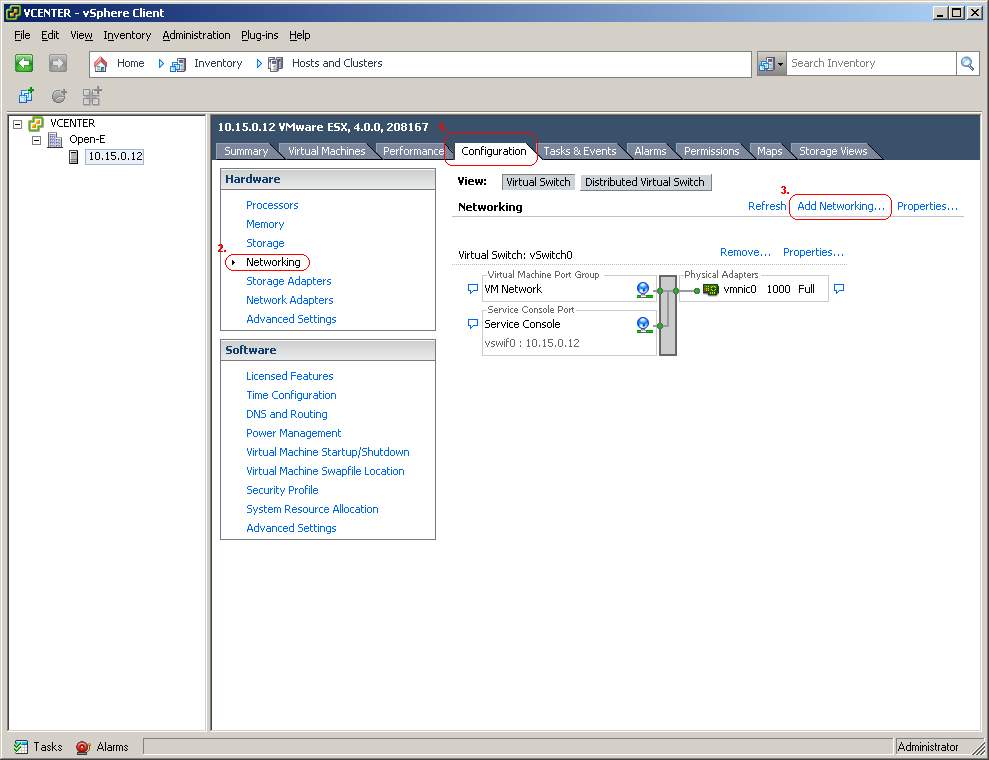The image size is (989, 760).
Task: Click the Hosts and Clusters icon
Action: click(275, 64)
